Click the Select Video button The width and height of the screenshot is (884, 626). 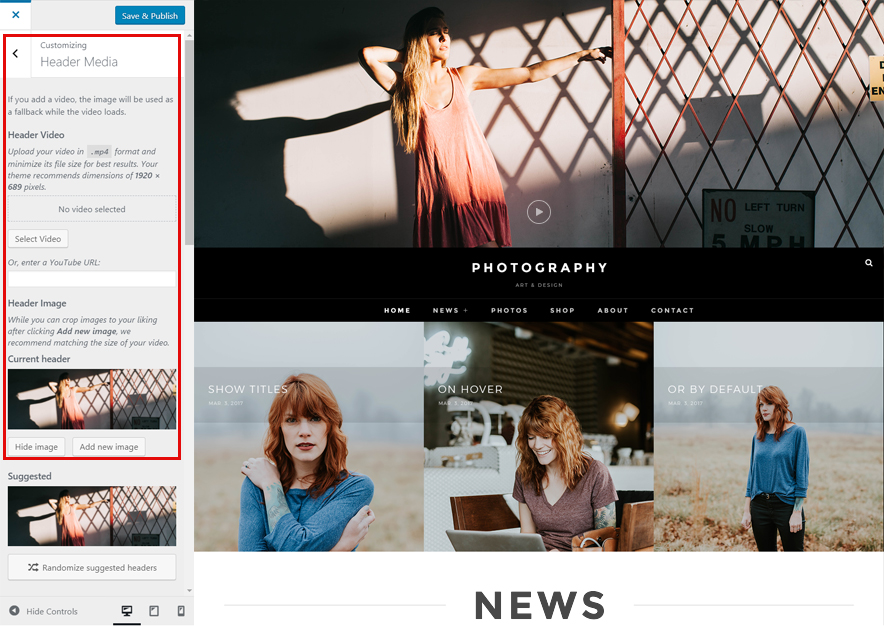click(38, 239)
